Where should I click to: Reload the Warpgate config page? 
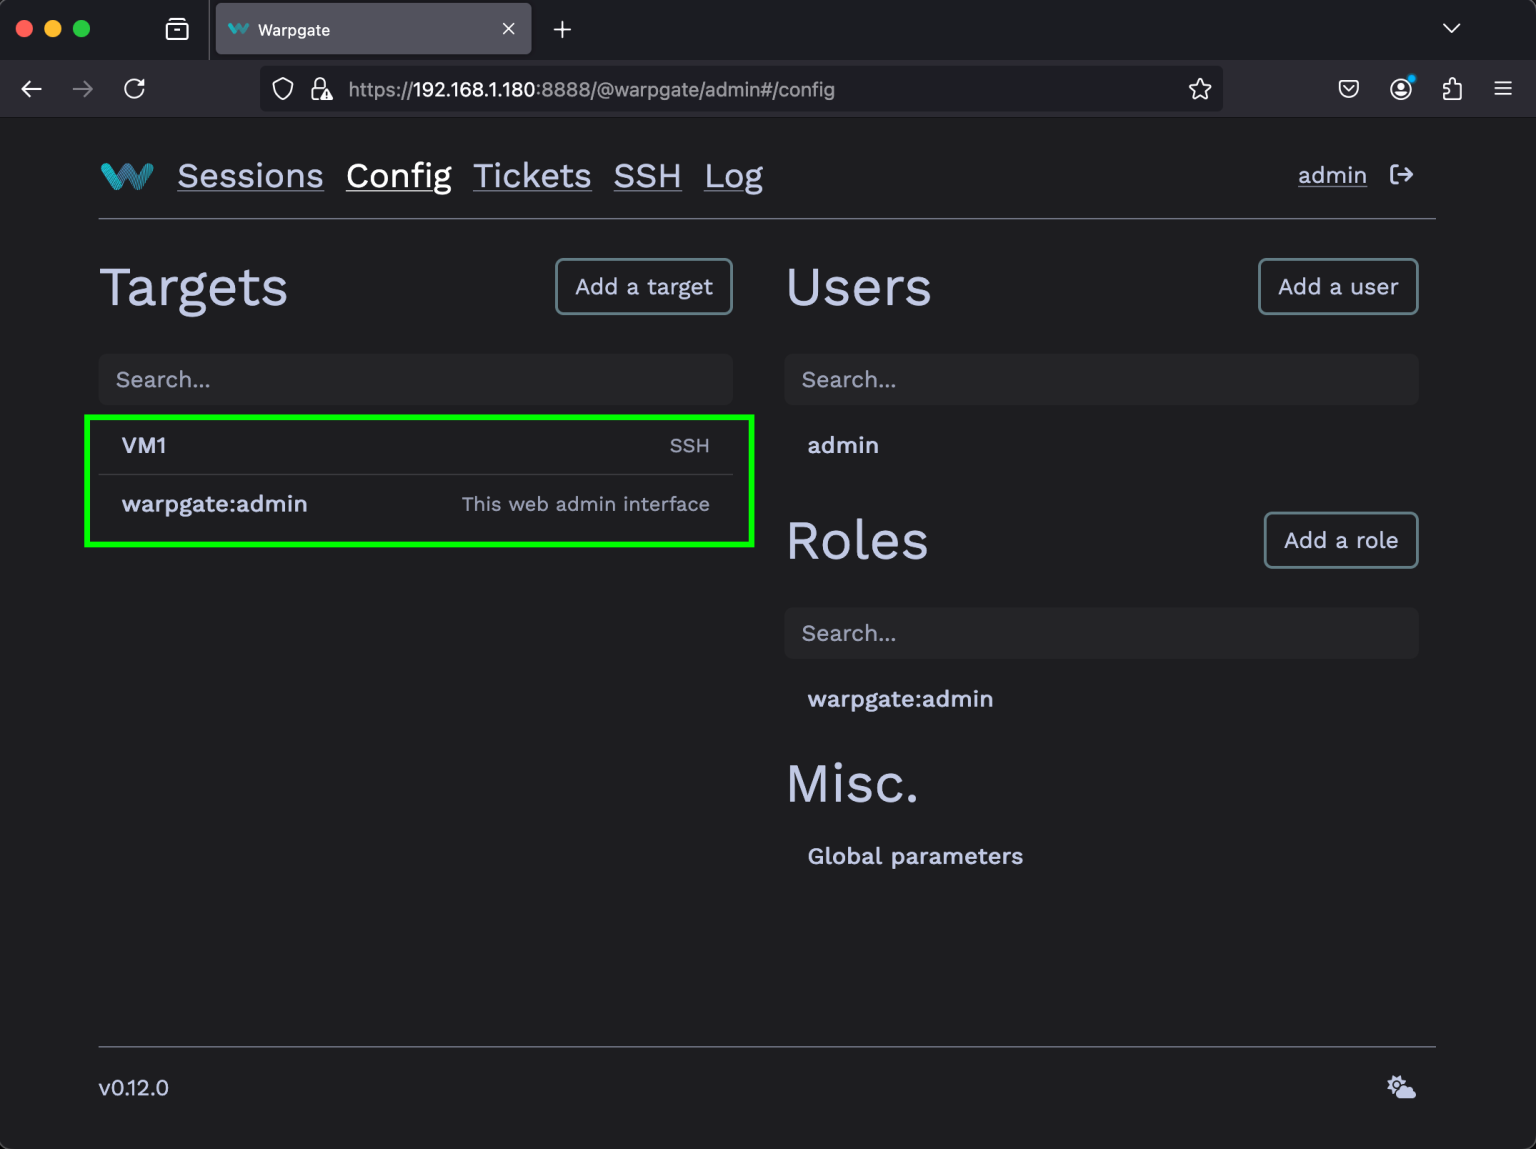tap(135, 89)
